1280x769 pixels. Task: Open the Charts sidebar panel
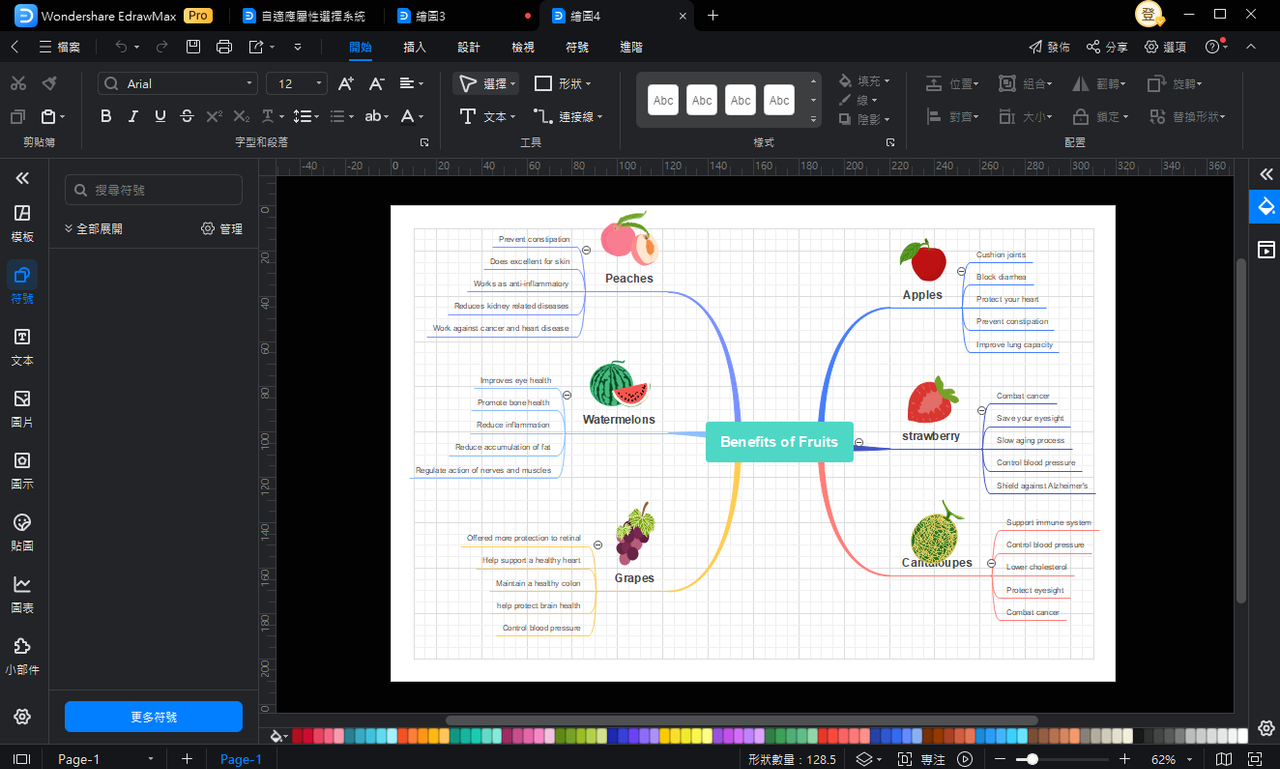tap(22, 594)
